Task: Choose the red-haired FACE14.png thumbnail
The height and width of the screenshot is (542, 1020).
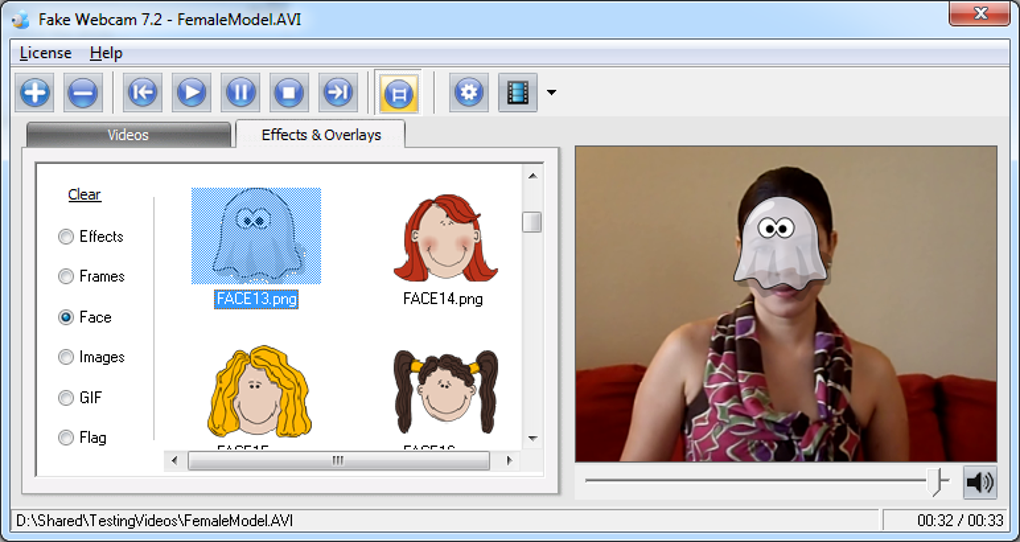Action: tap(446, 237)
